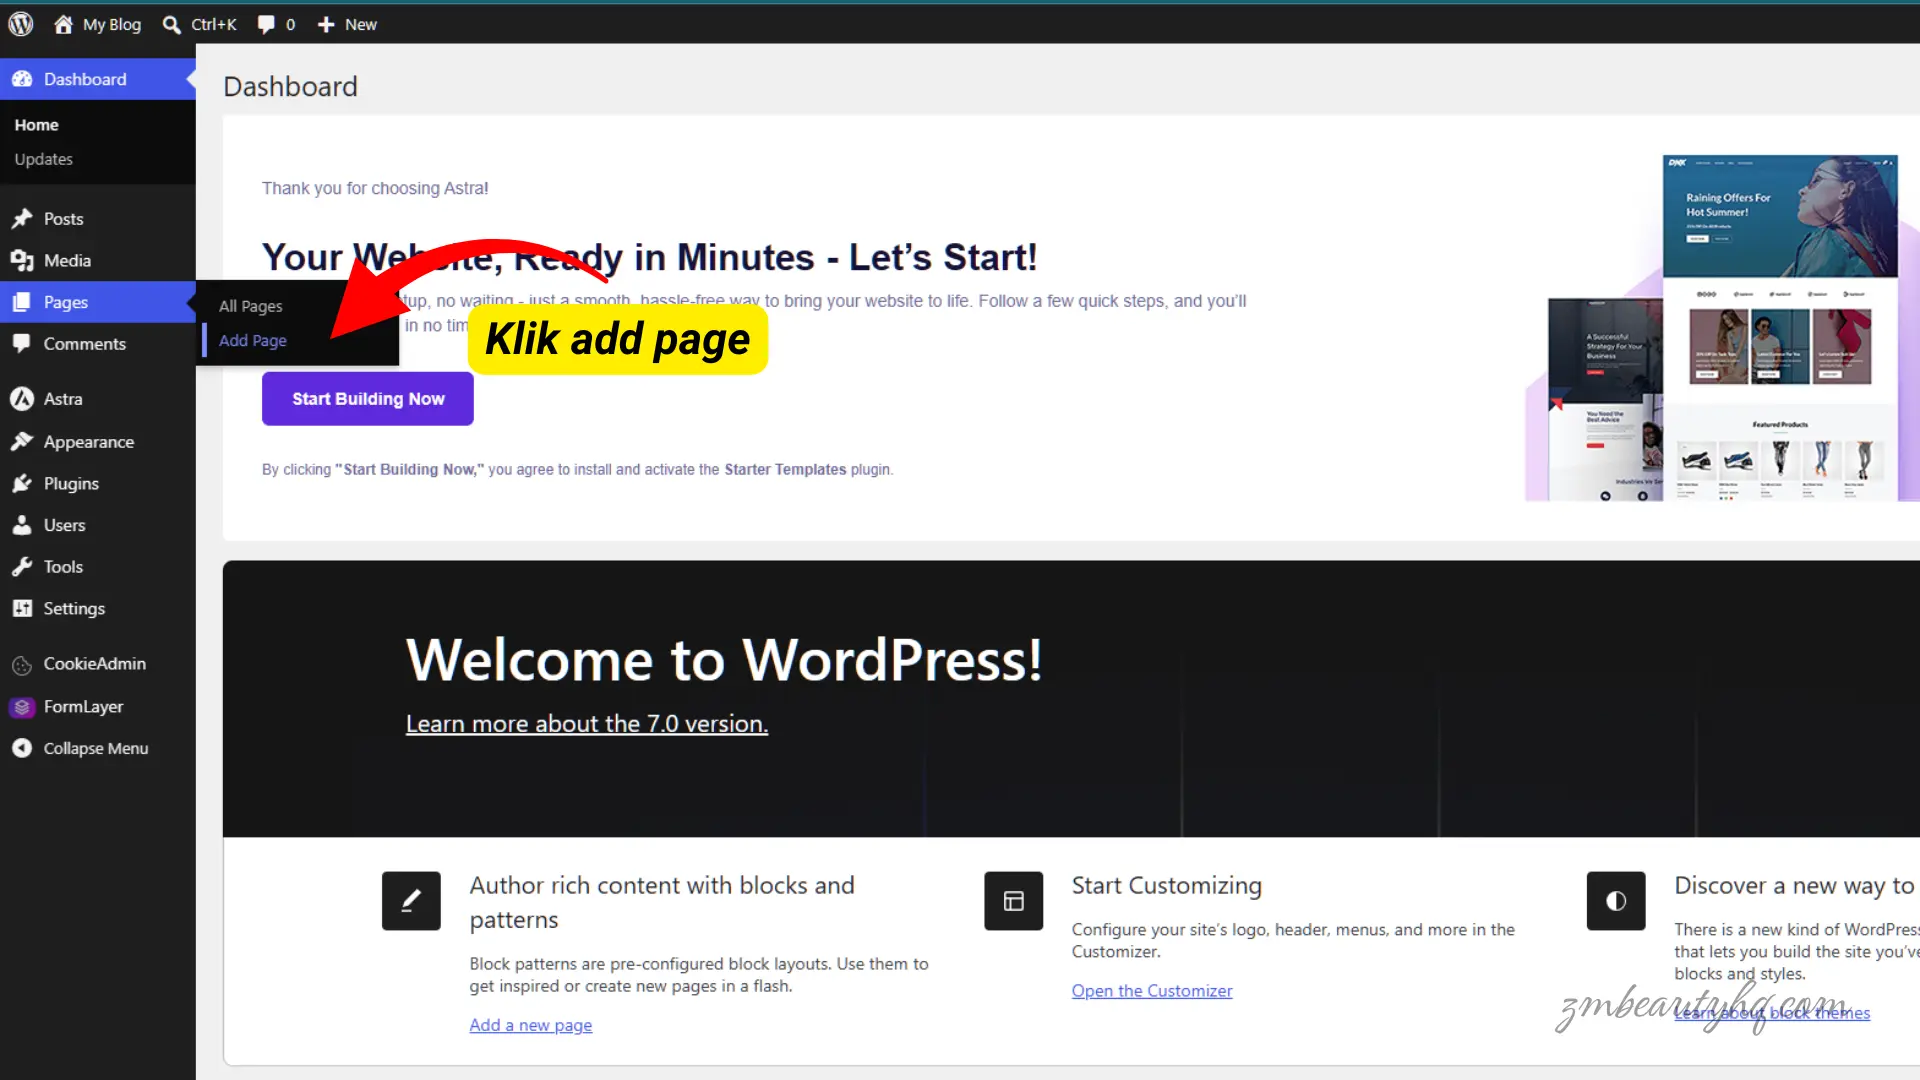This screenshot has height=1080, width=1920.
Task: Click the Start Customizing heading text
Action: click(1167, 885)
